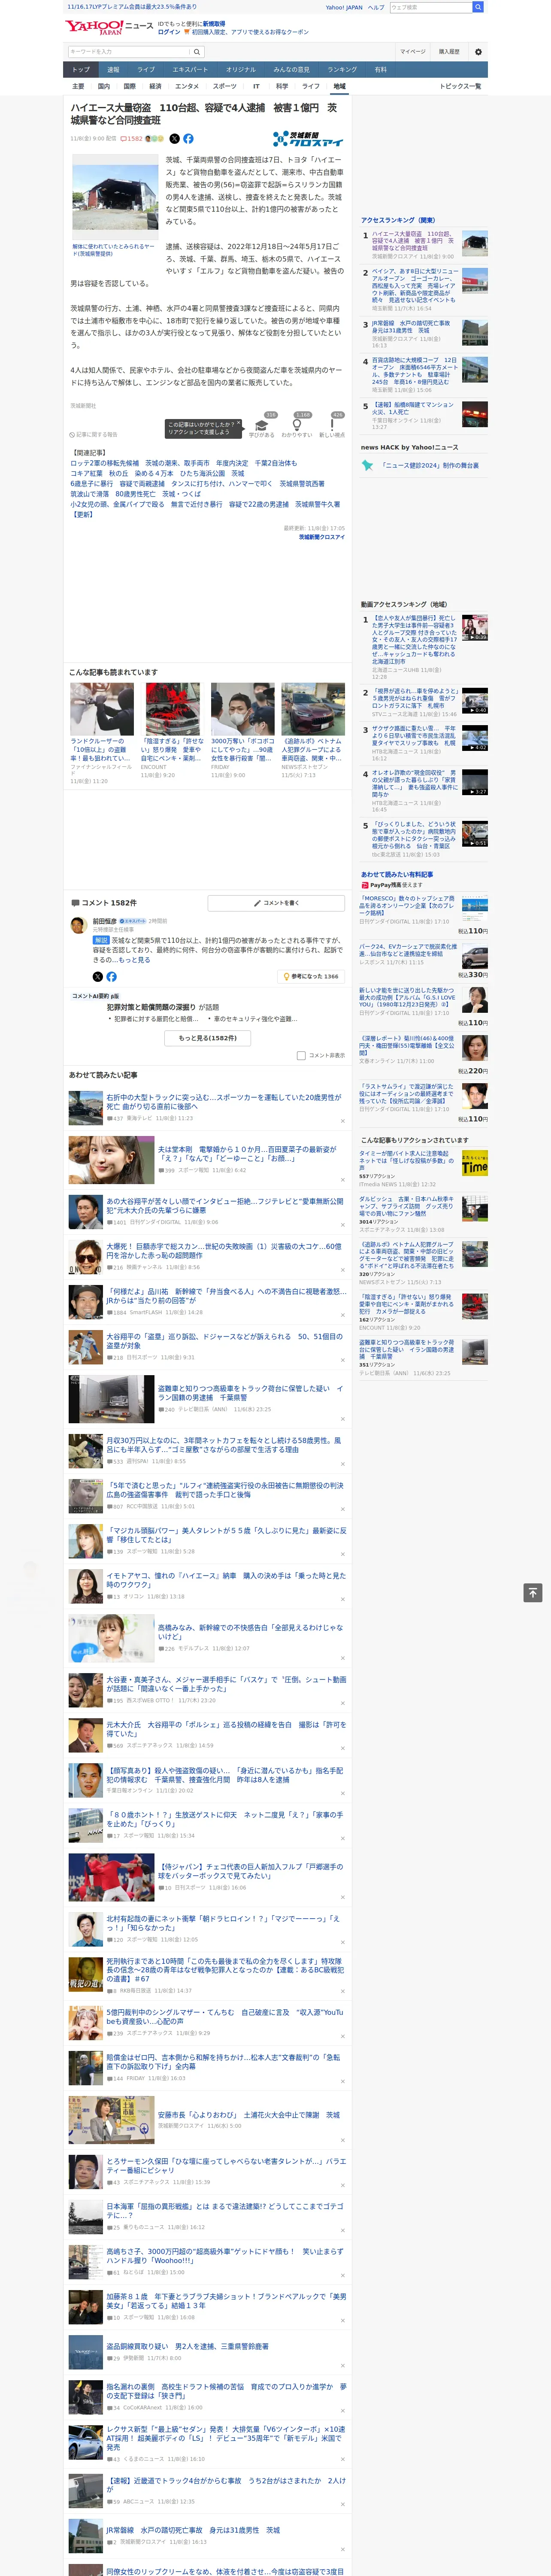Image resolution: width=551 pixels, height=2576 pixels.
Task: Select the 速報 tab
Action: coord(113,70)
